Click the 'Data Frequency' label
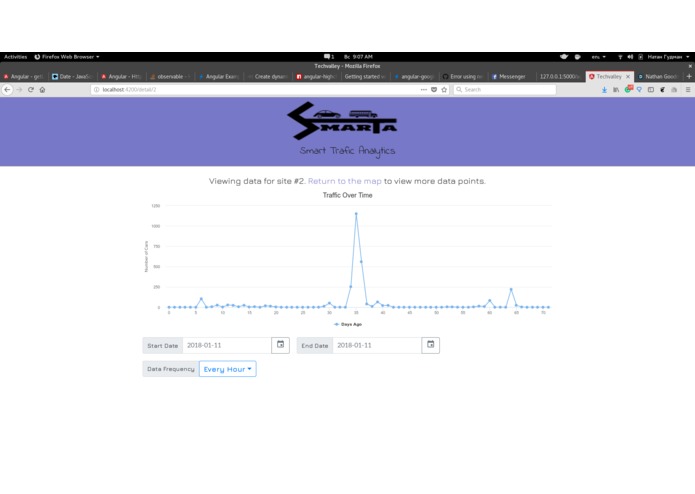 (x=171, y=369)
